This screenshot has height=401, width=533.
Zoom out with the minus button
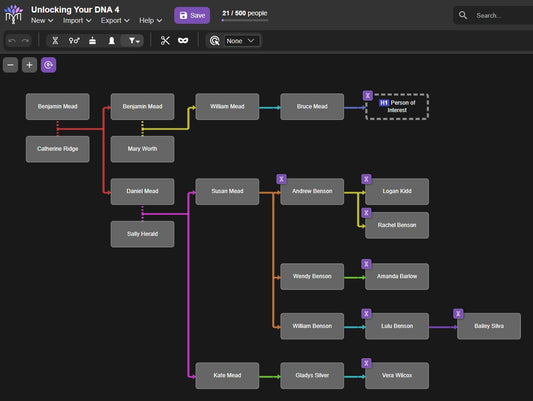click(x=11, y=65)
